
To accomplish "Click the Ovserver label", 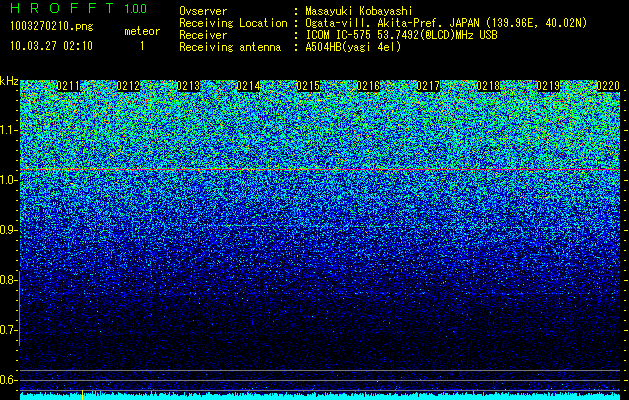I will pyautogui.click(x=203, y=11).
